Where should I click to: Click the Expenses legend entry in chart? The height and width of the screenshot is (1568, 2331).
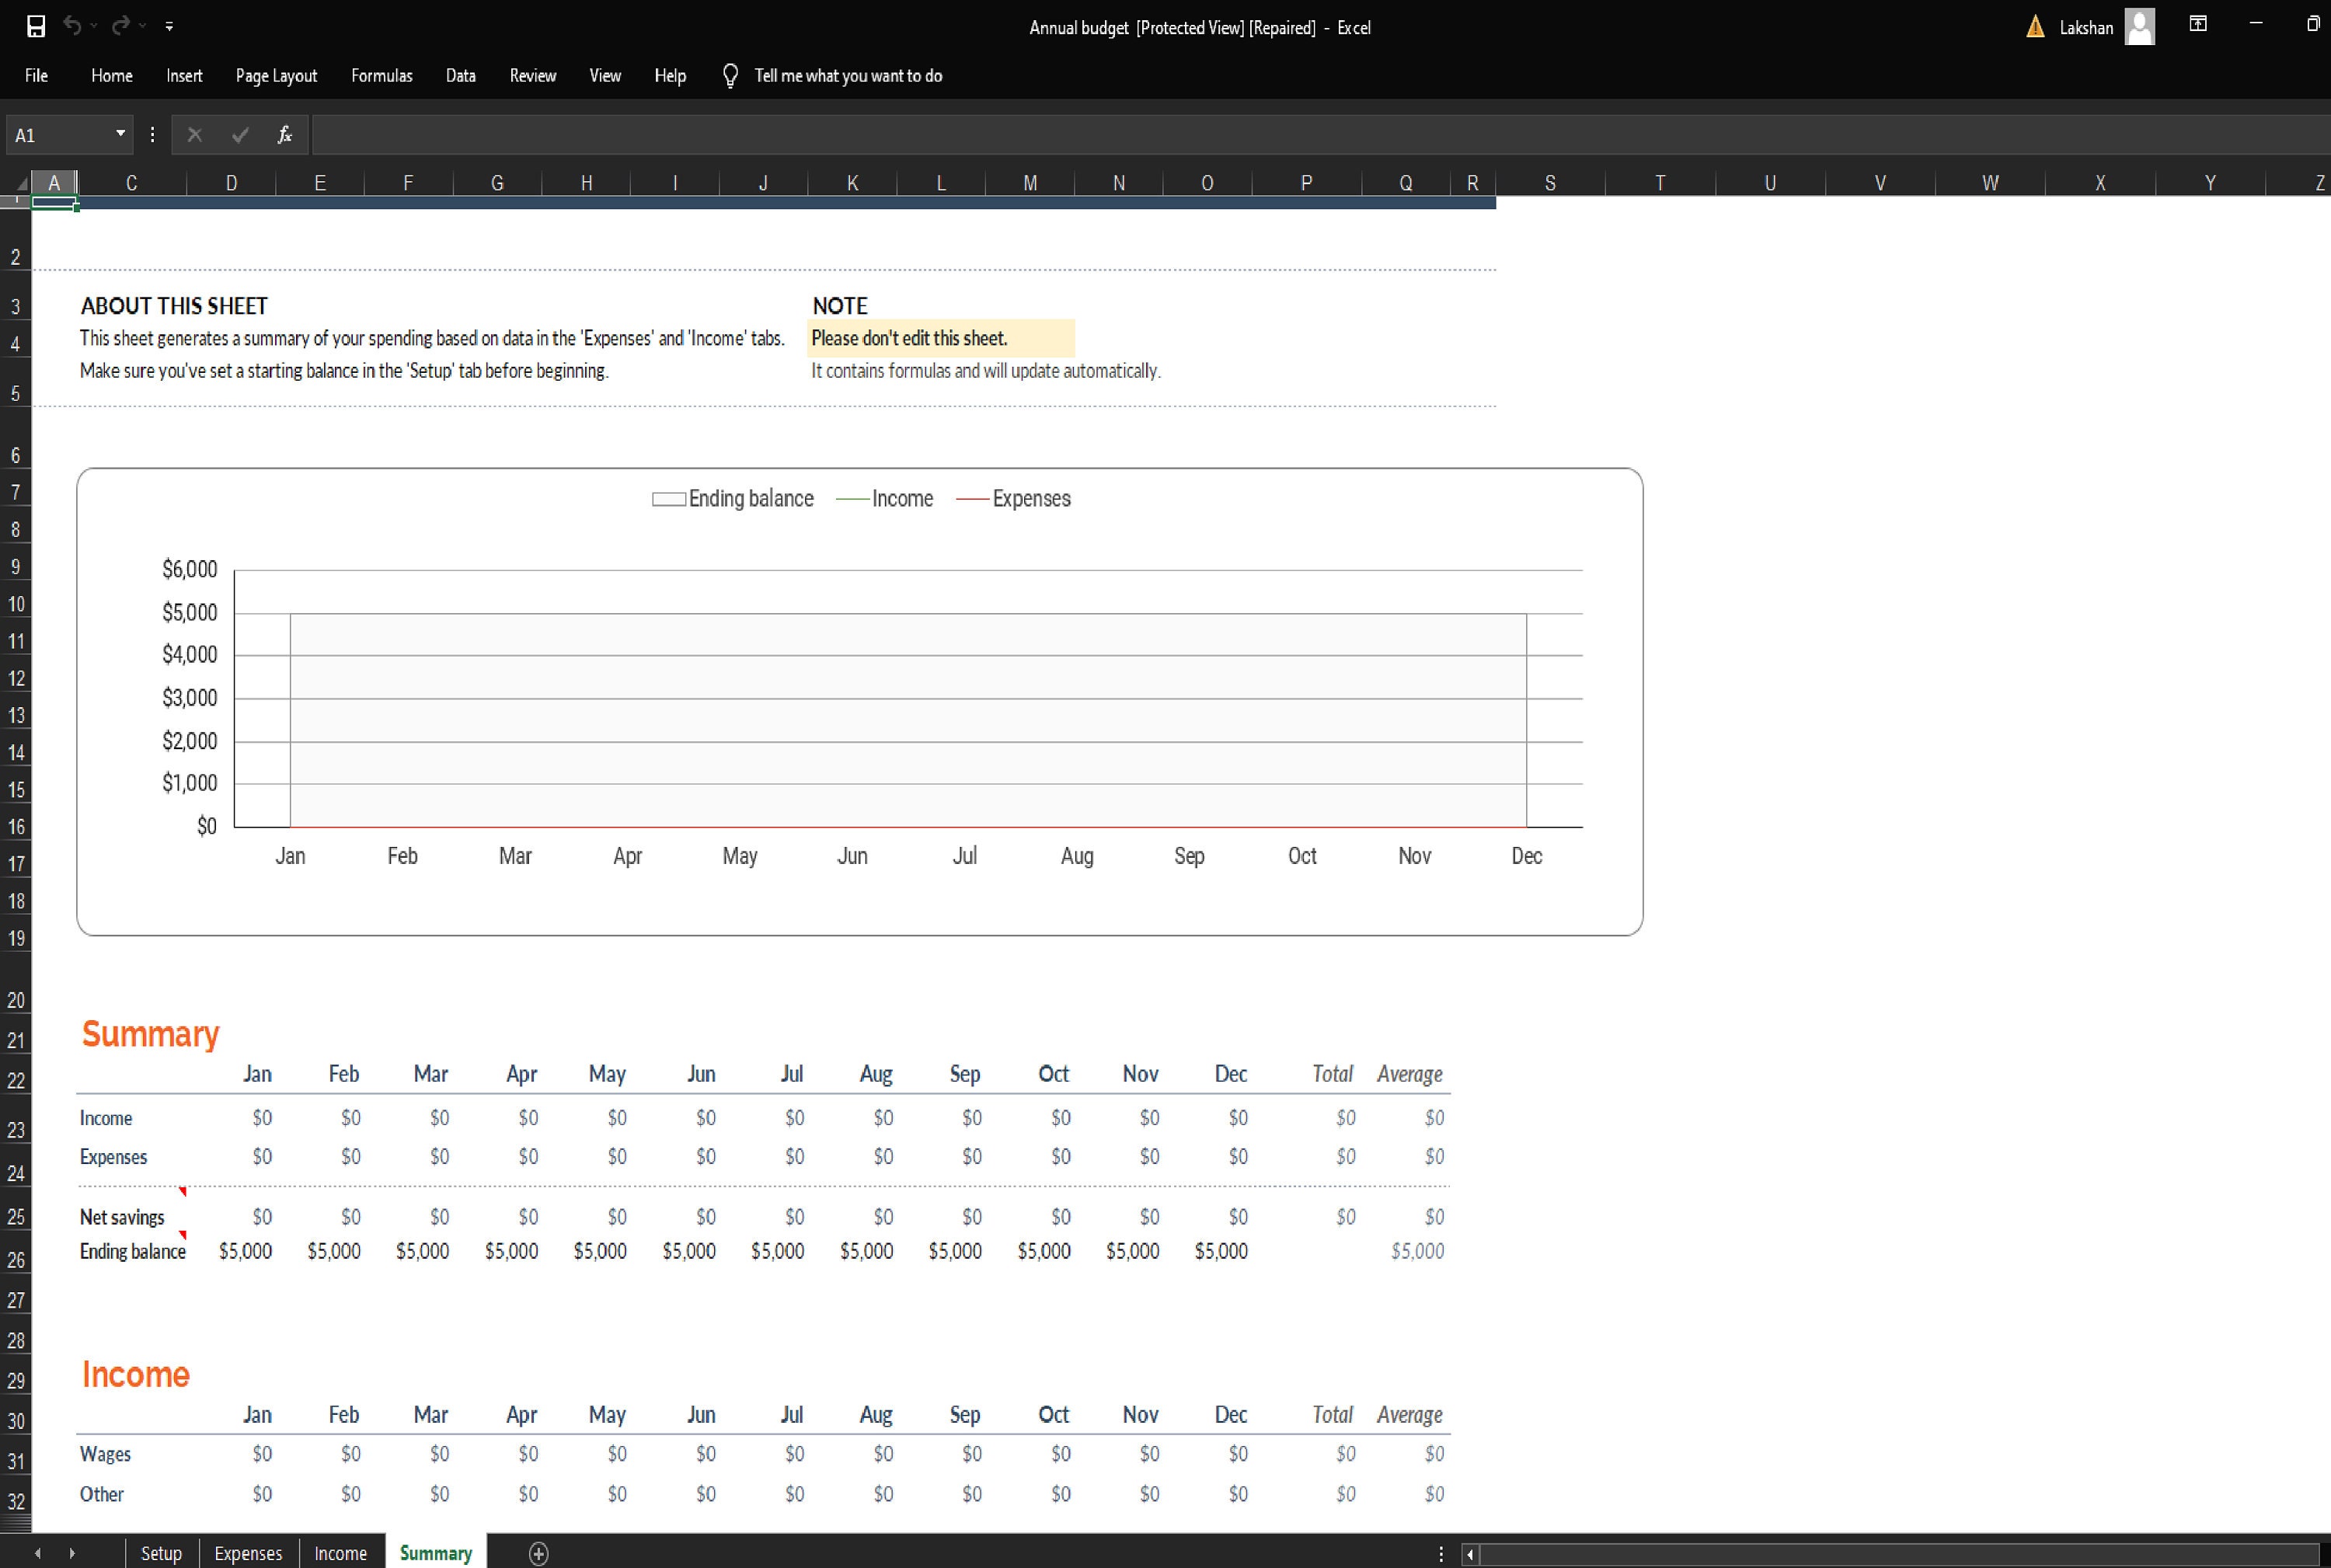[1013, 498]
